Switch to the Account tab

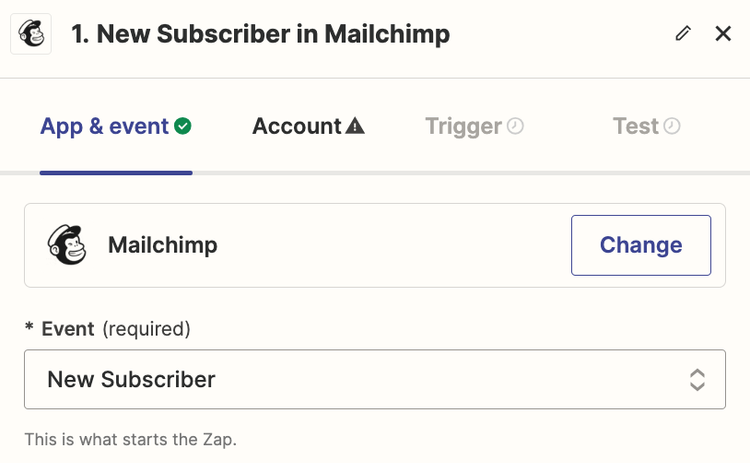point(297,126)
